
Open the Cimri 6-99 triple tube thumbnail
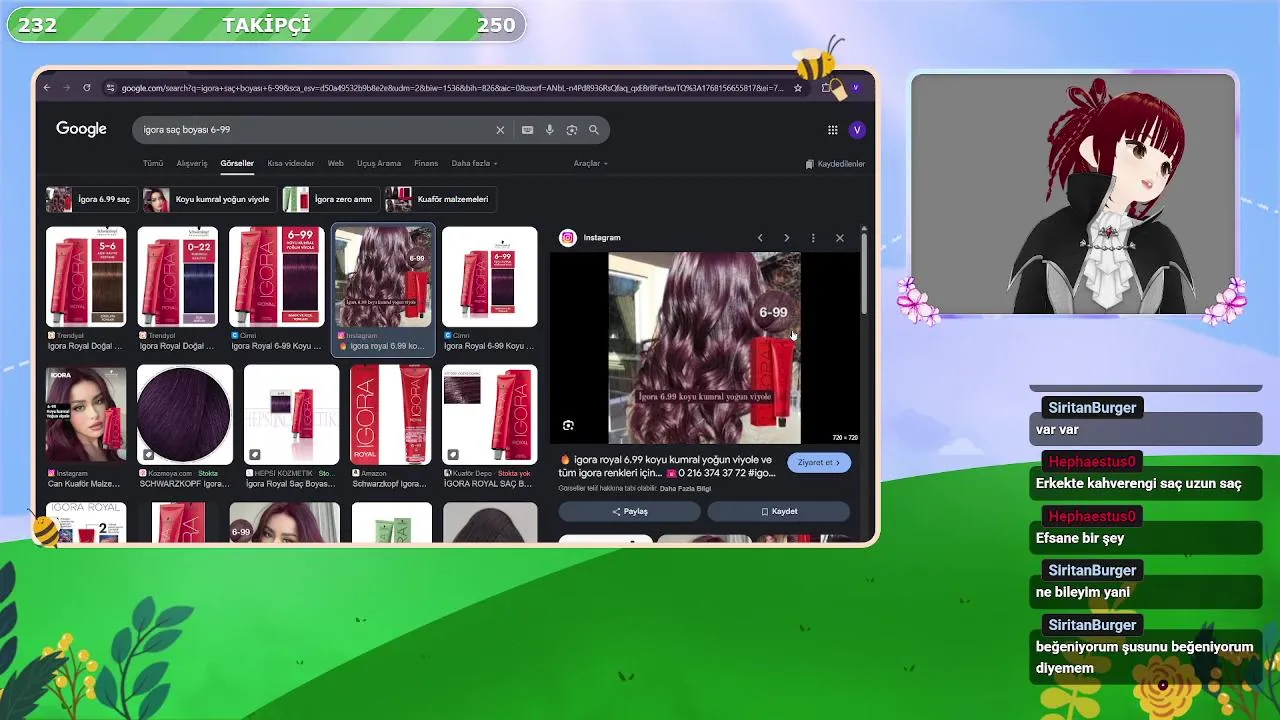(277, 277)
